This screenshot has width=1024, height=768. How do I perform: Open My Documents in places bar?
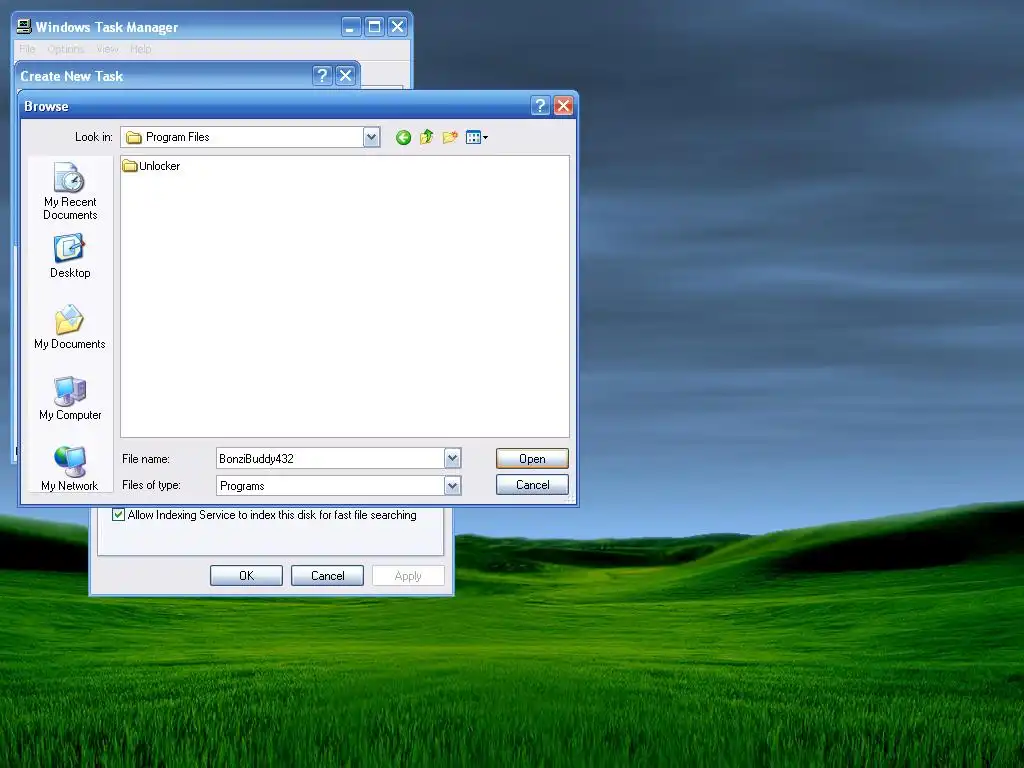point(70,327)
